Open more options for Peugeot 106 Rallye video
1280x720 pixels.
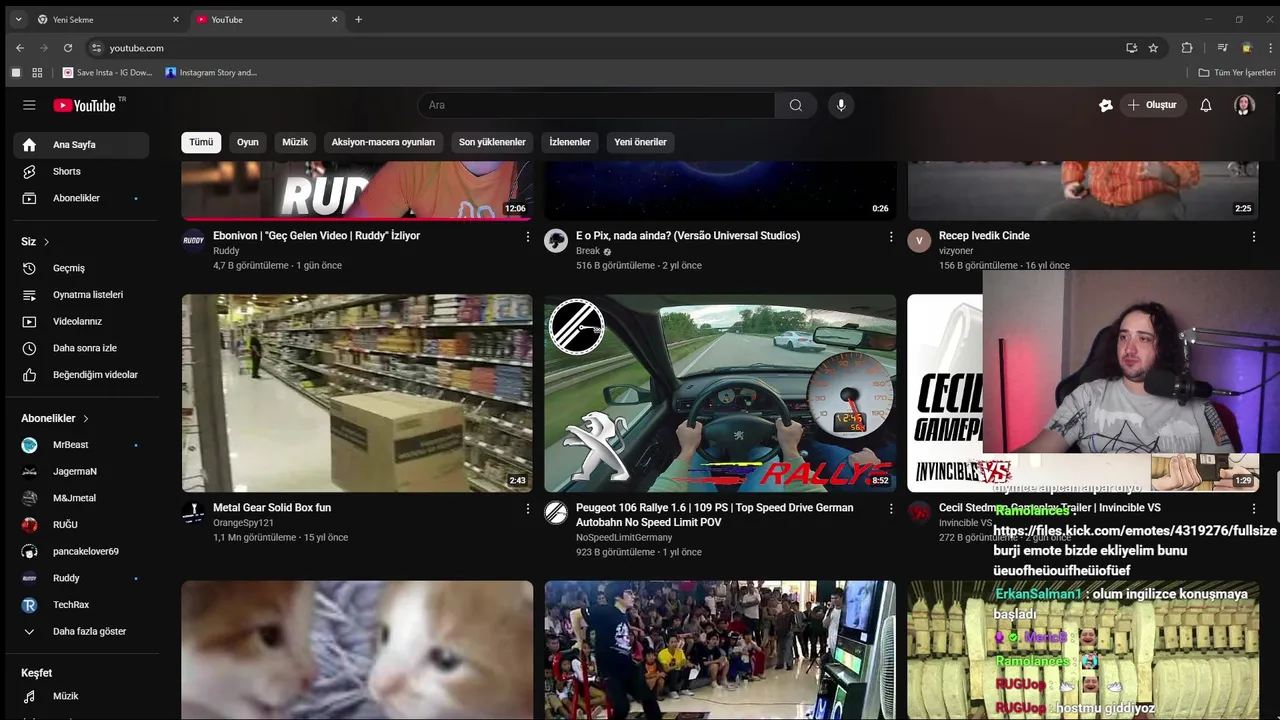891,509
